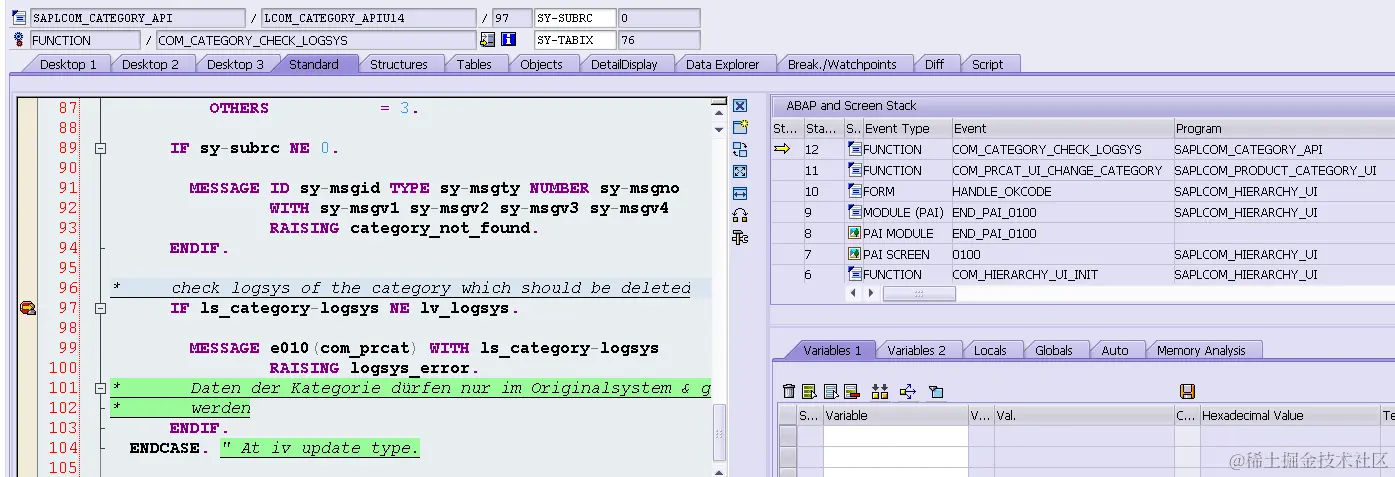Switch to the Globals tab
Image resolution: width=1395 pixels, height=477 pixels.
(1054, 350)
